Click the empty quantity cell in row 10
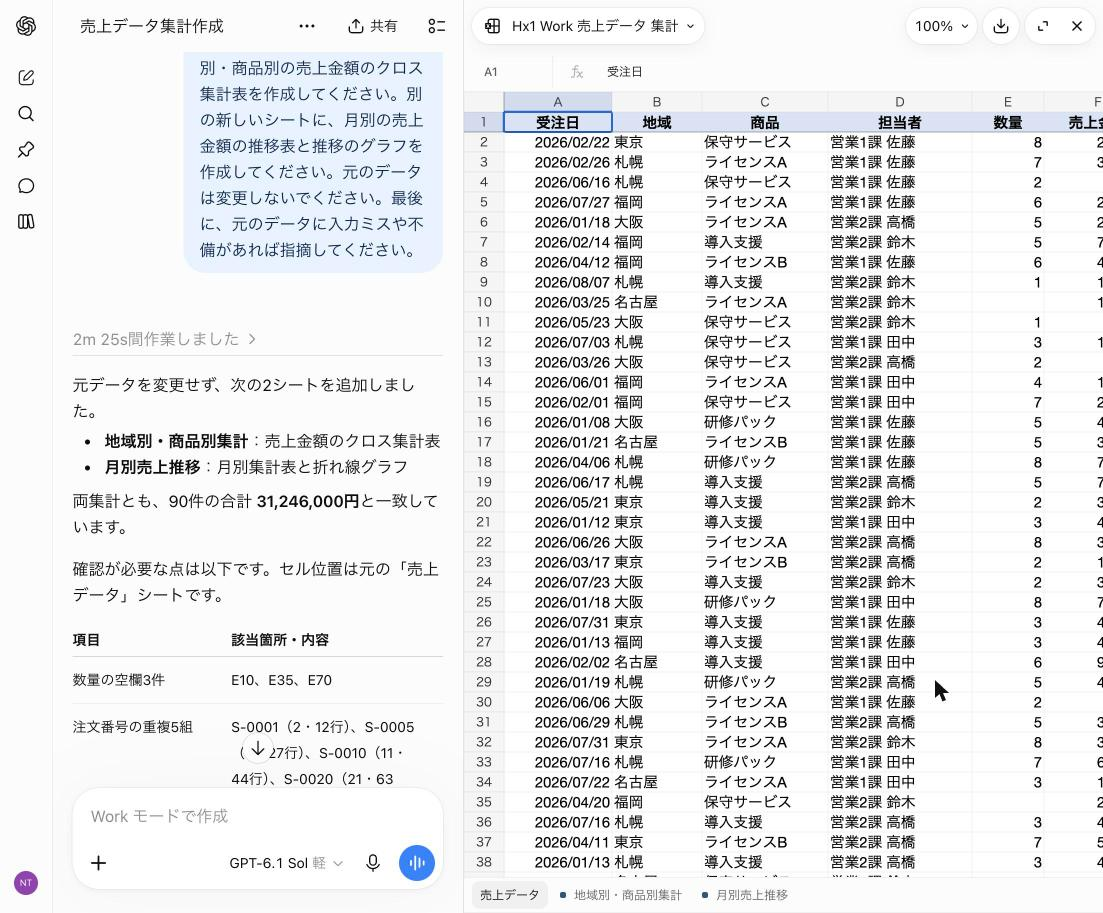The width and height of the screenshot is (1103, 913). point(1007,302)
